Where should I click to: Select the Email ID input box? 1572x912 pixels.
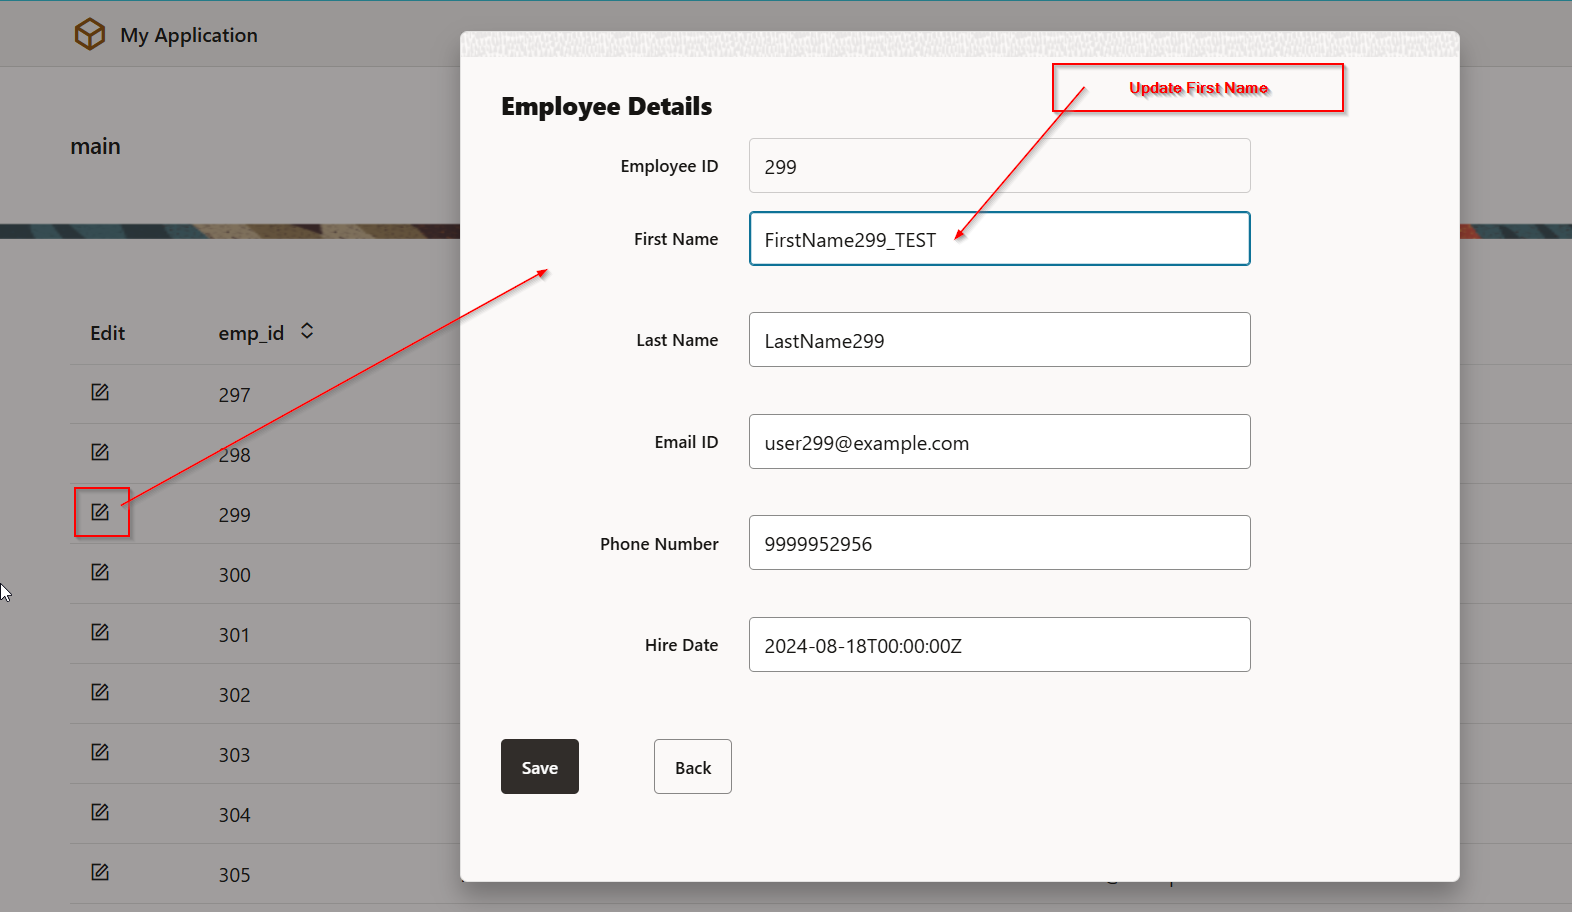[x=999, y=442]
